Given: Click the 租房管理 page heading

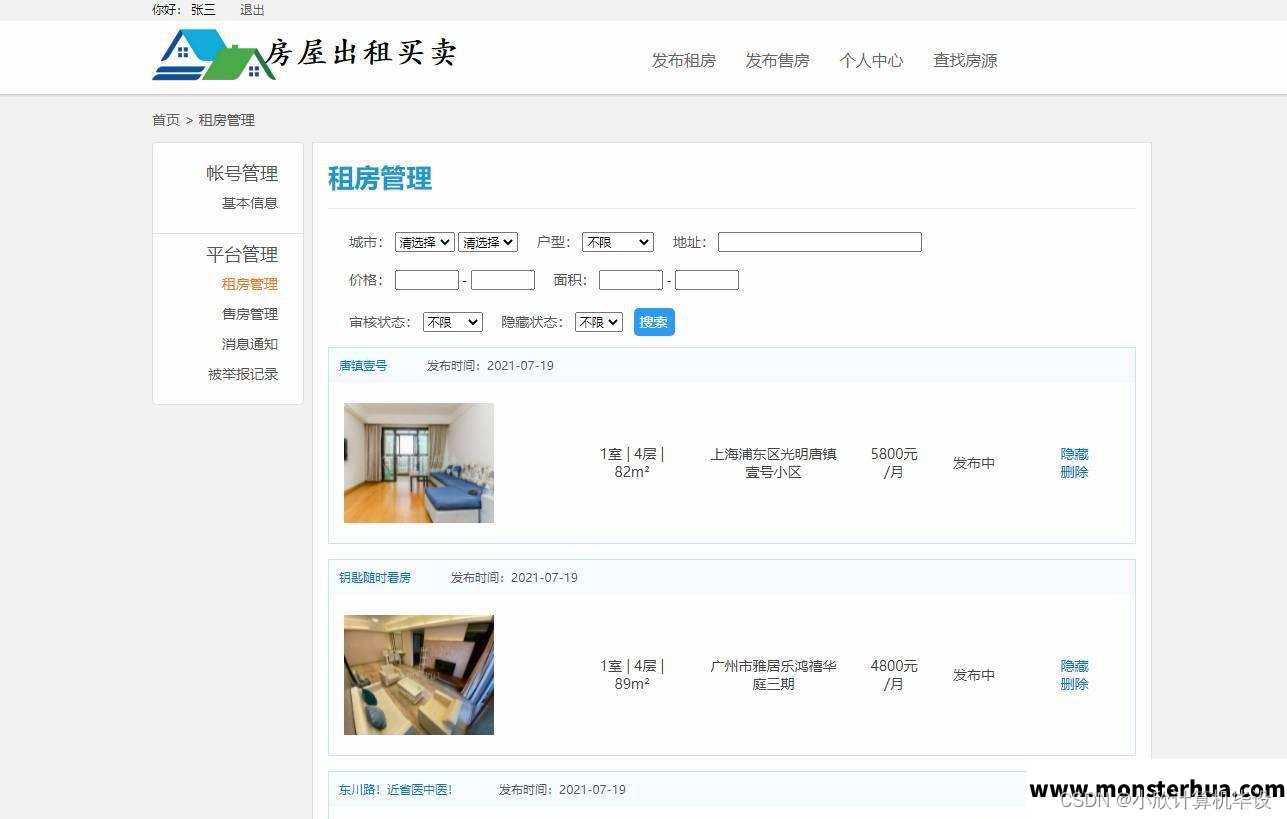Looking at the screenshot, I should (x=380, y=179).
